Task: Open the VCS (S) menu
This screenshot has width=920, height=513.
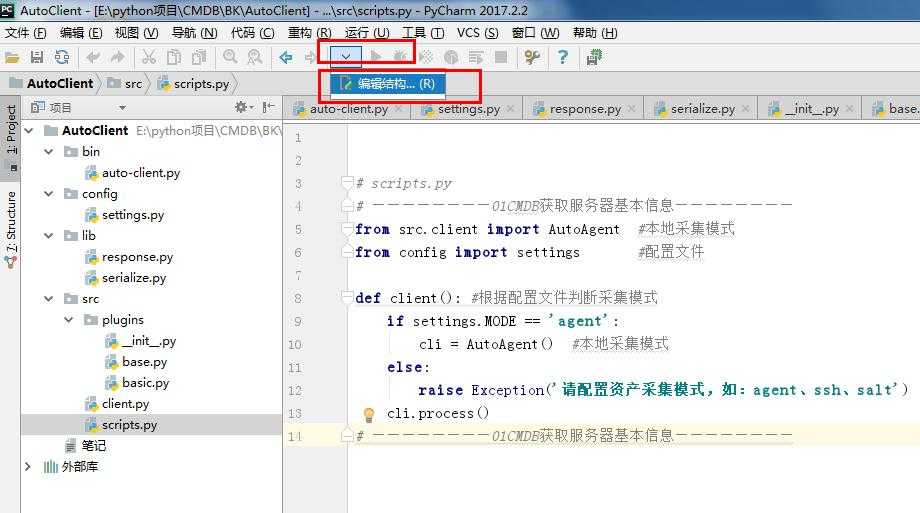Action: tap(478, 33)
